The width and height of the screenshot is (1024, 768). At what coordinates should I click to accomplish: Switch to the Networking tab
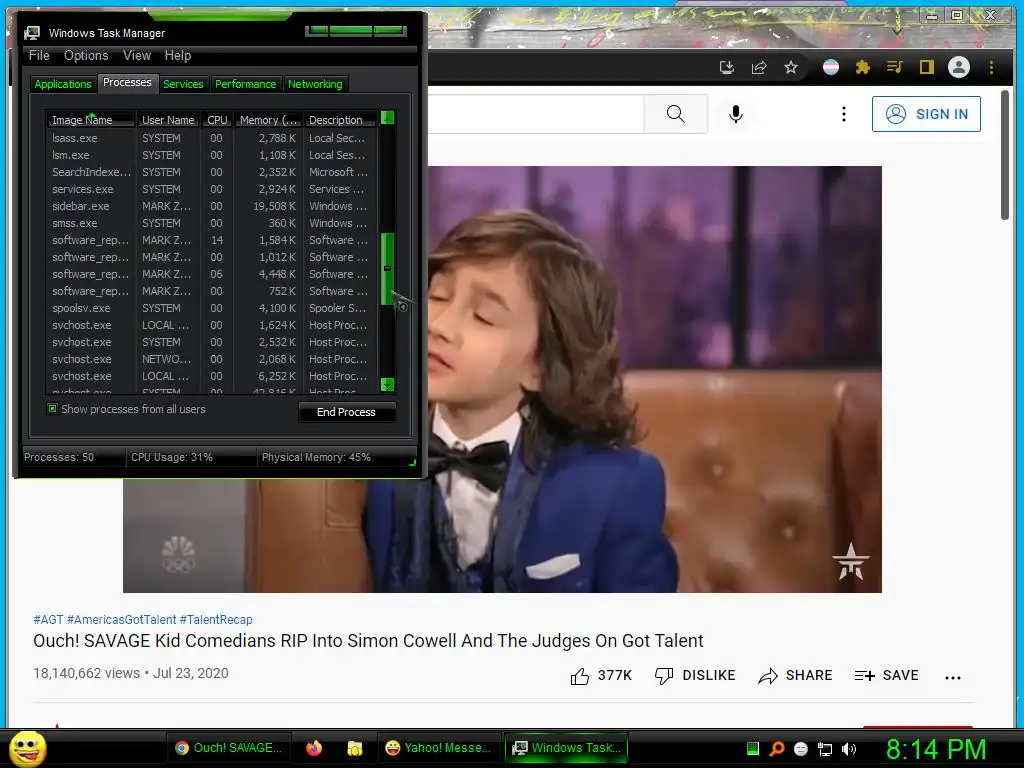(x=315, y=84)
